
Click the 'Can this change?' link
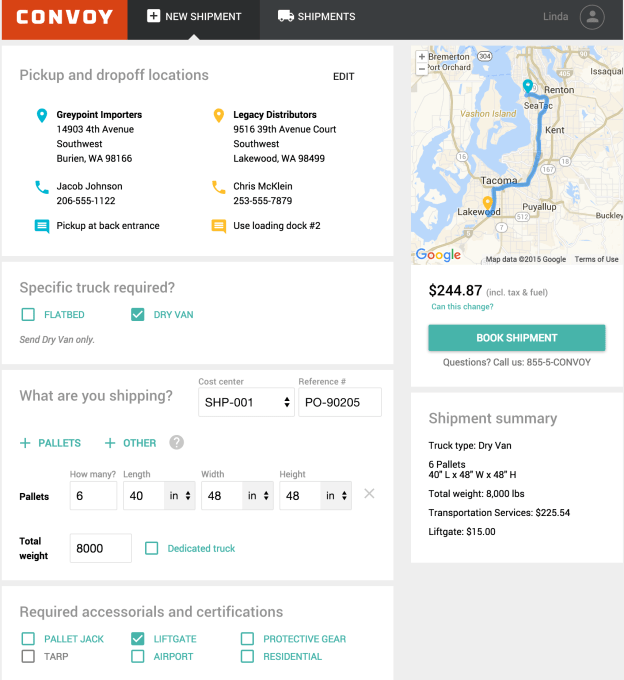461,307
